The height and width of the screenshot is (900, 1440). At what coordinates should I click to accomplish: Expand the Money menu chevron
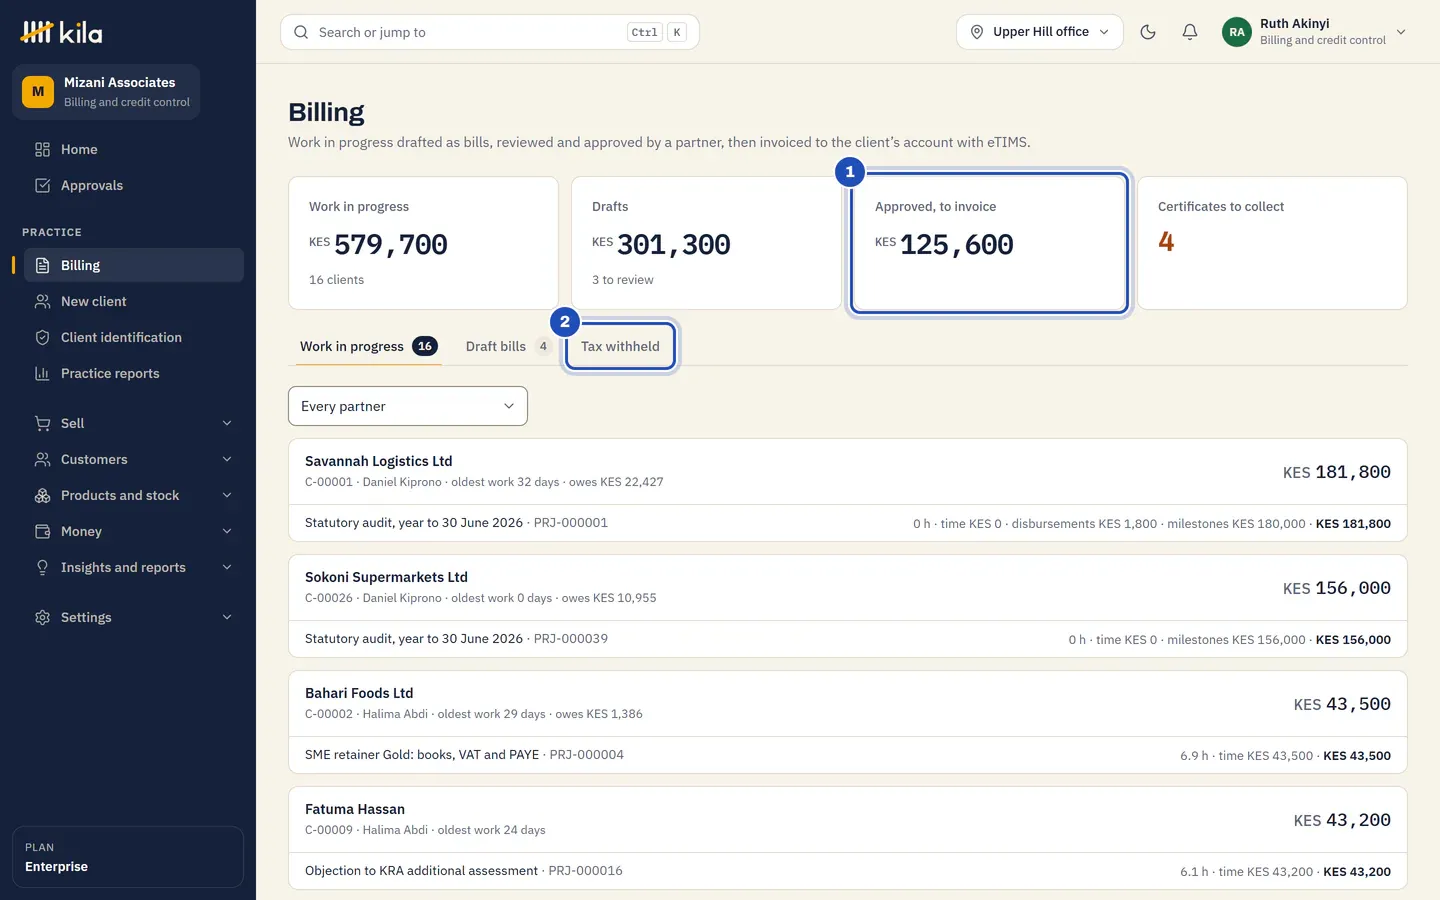tap(227, 531)
